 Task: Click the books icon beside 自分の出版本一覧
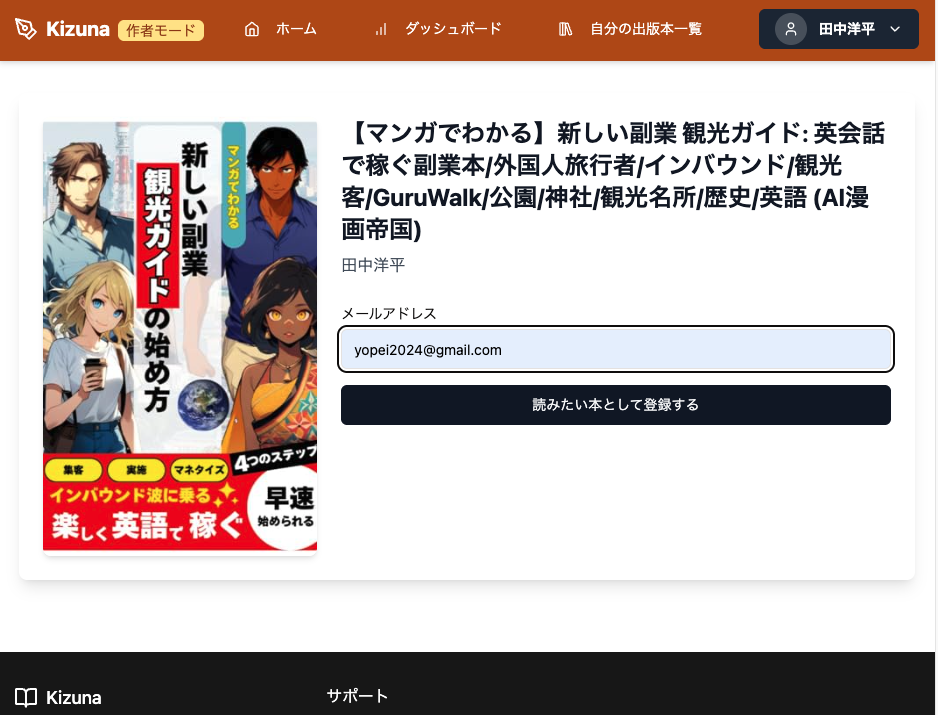pos(566,29)
